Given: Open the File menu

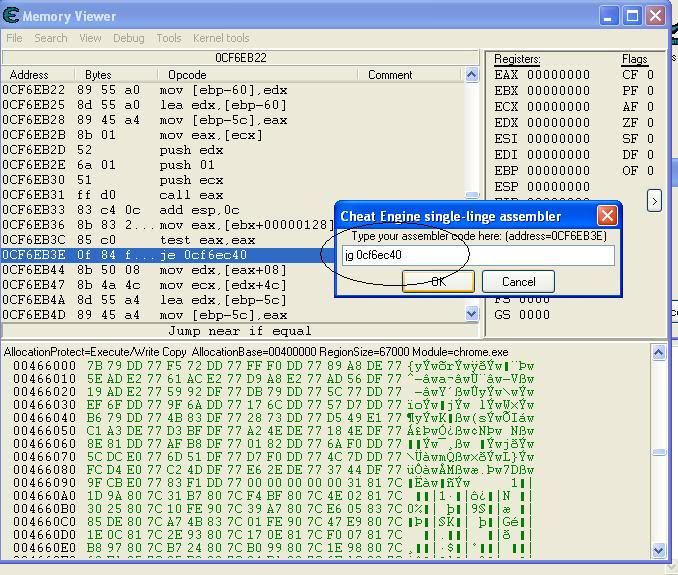Looking at the screenshot, I should [14, 38].
